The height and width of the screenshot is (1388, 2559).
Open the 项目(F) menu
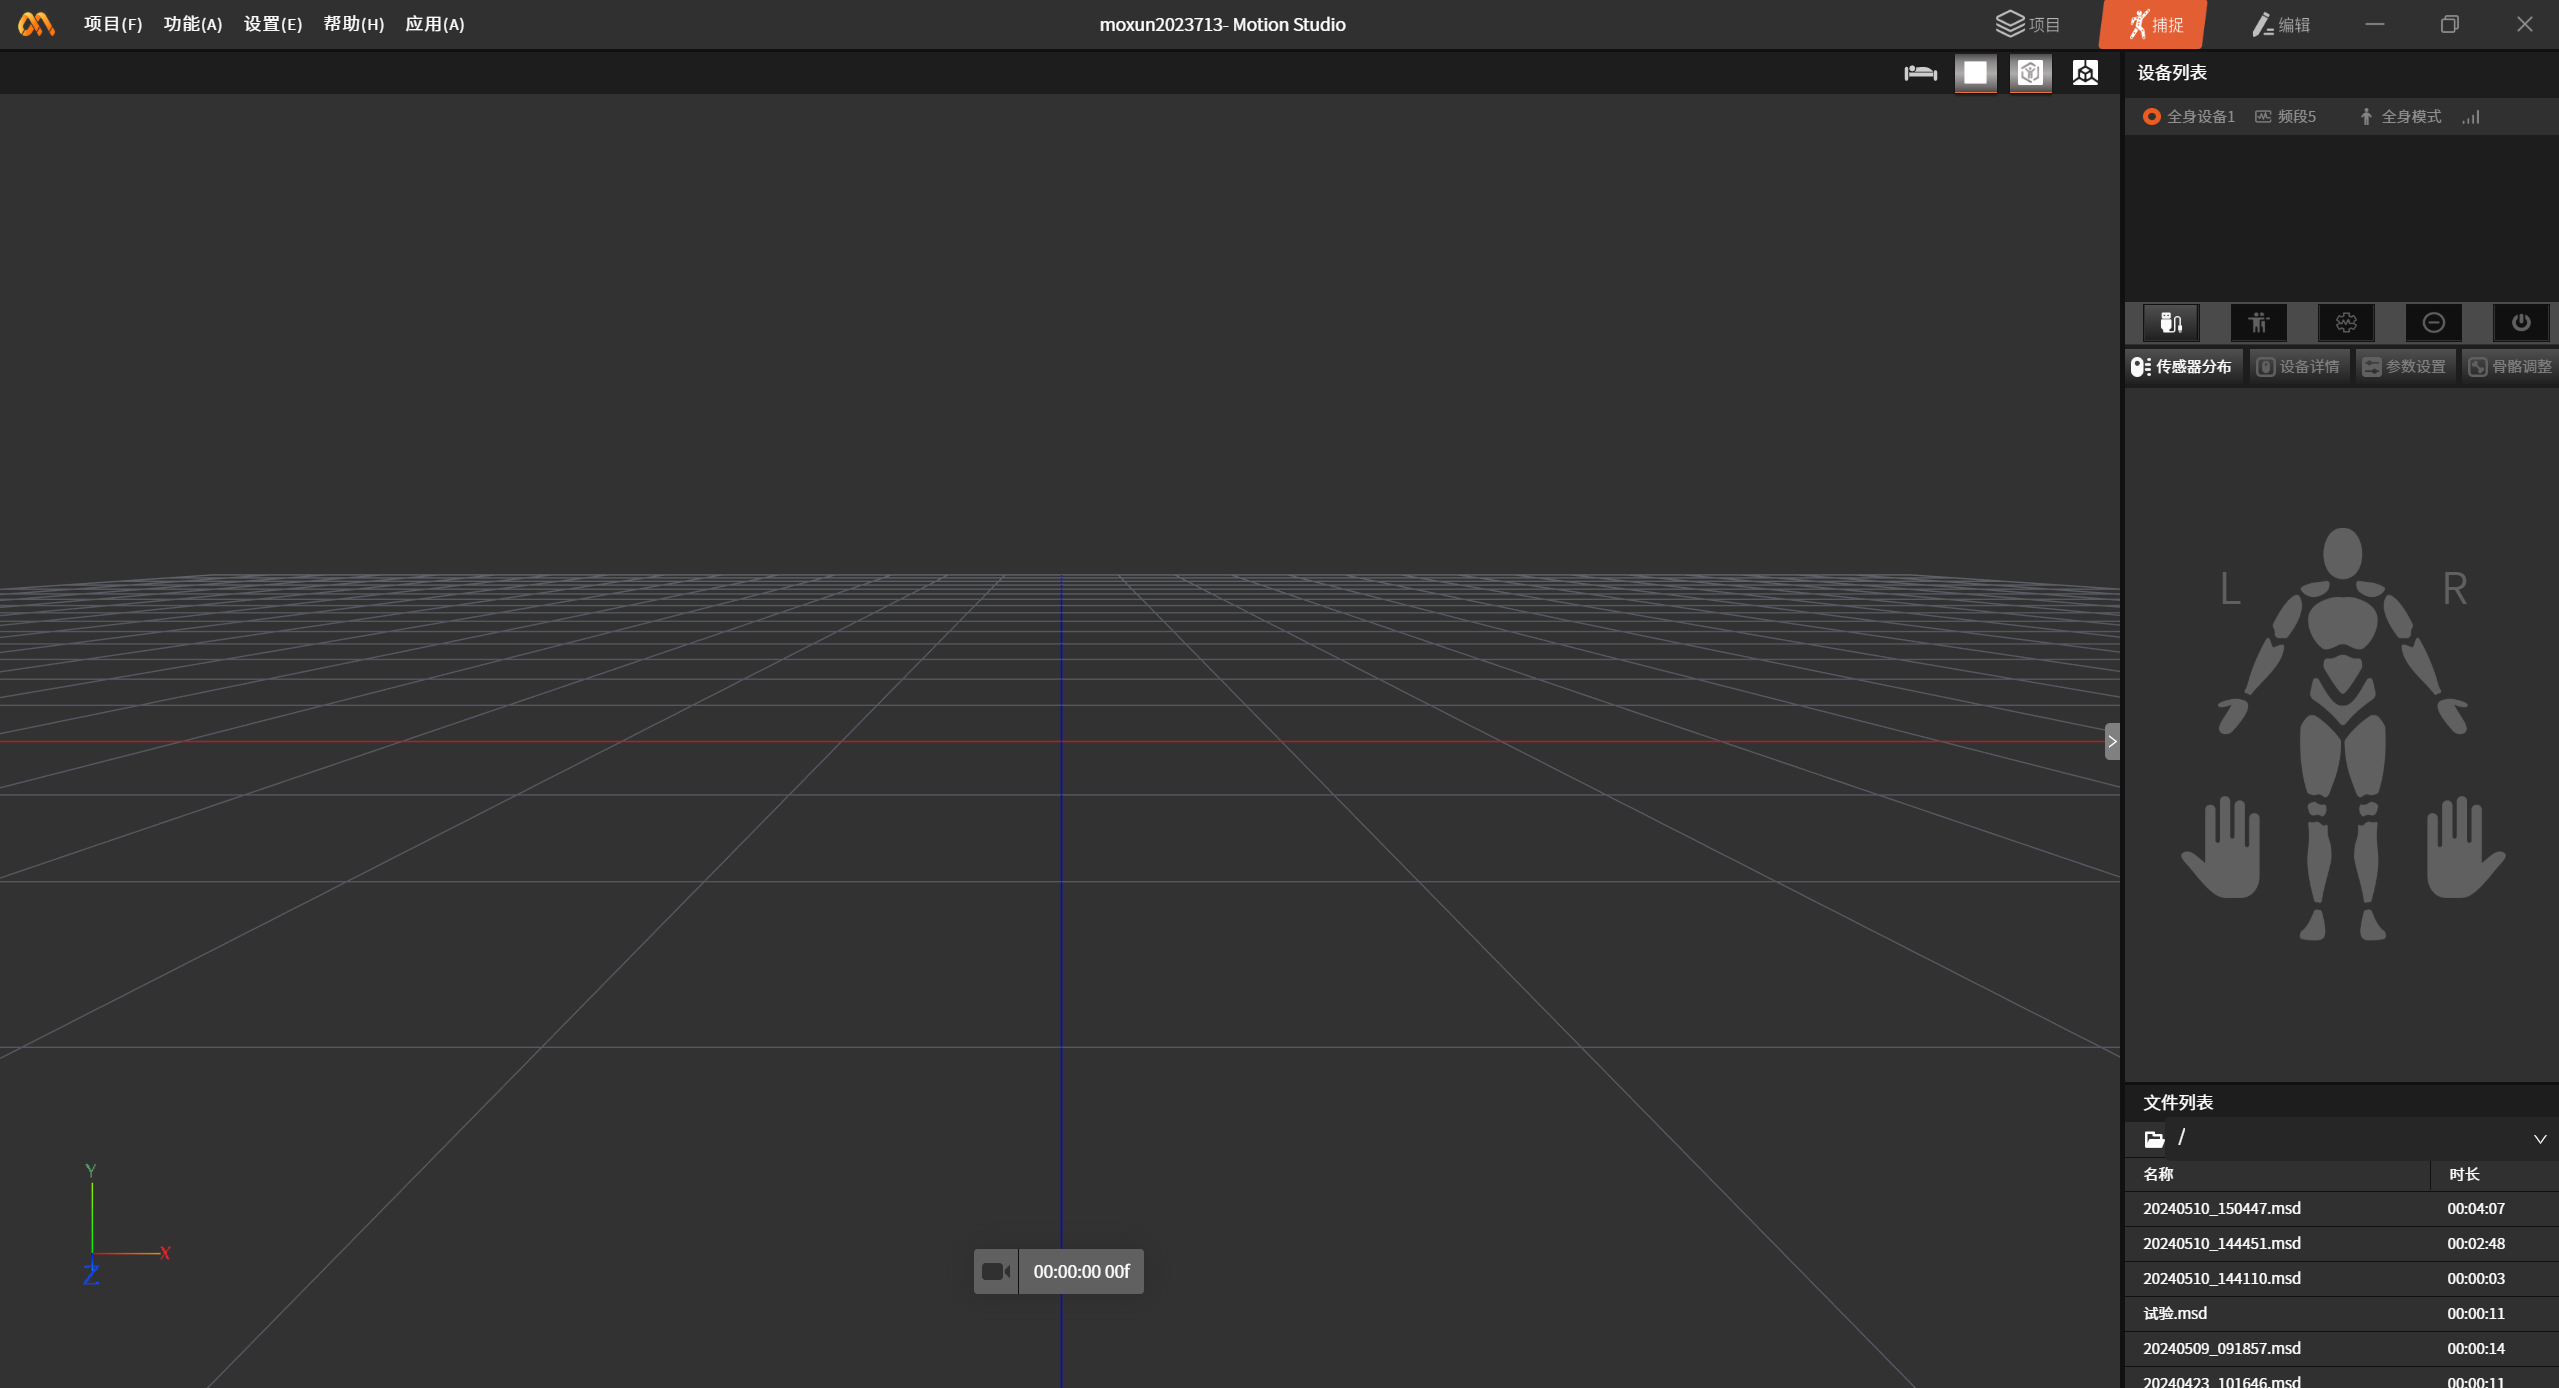click(113, 24)
